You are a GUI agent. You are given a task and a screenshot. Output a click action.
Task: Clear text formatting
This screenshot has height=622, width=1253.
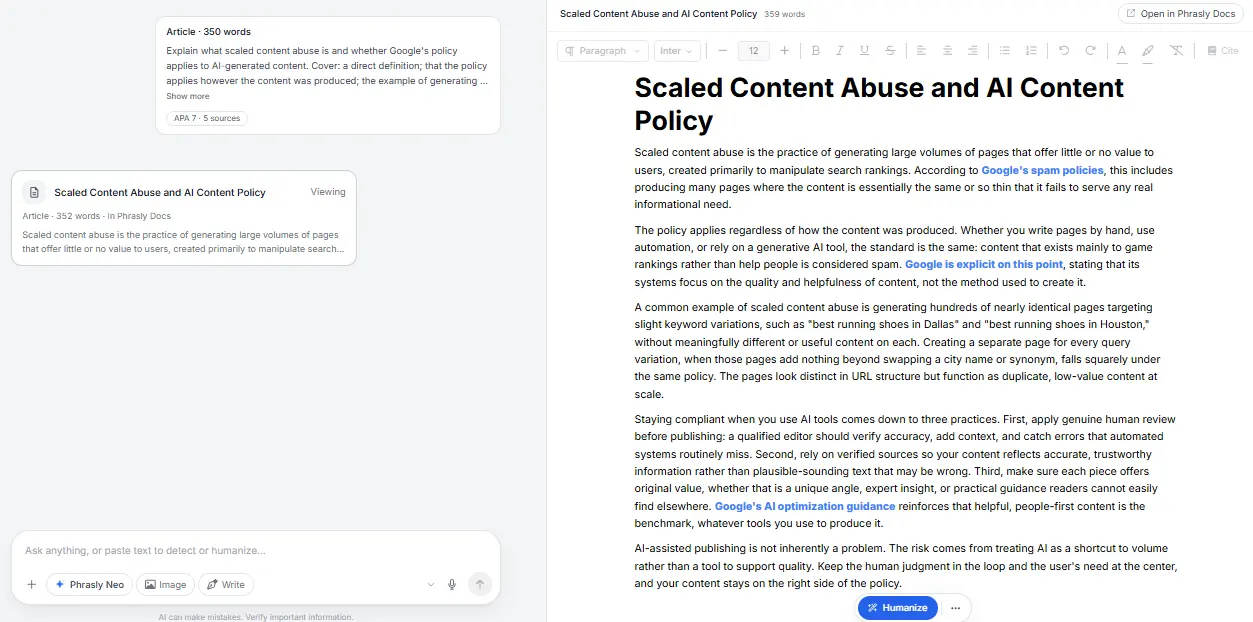tap(1176, 51)
